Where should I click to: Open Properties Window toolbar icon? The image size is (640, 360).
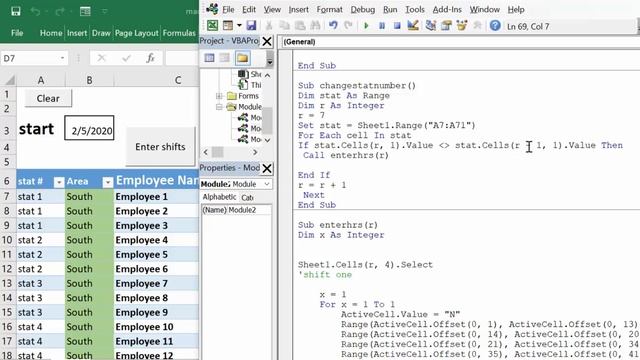click(x=446, y=26)
